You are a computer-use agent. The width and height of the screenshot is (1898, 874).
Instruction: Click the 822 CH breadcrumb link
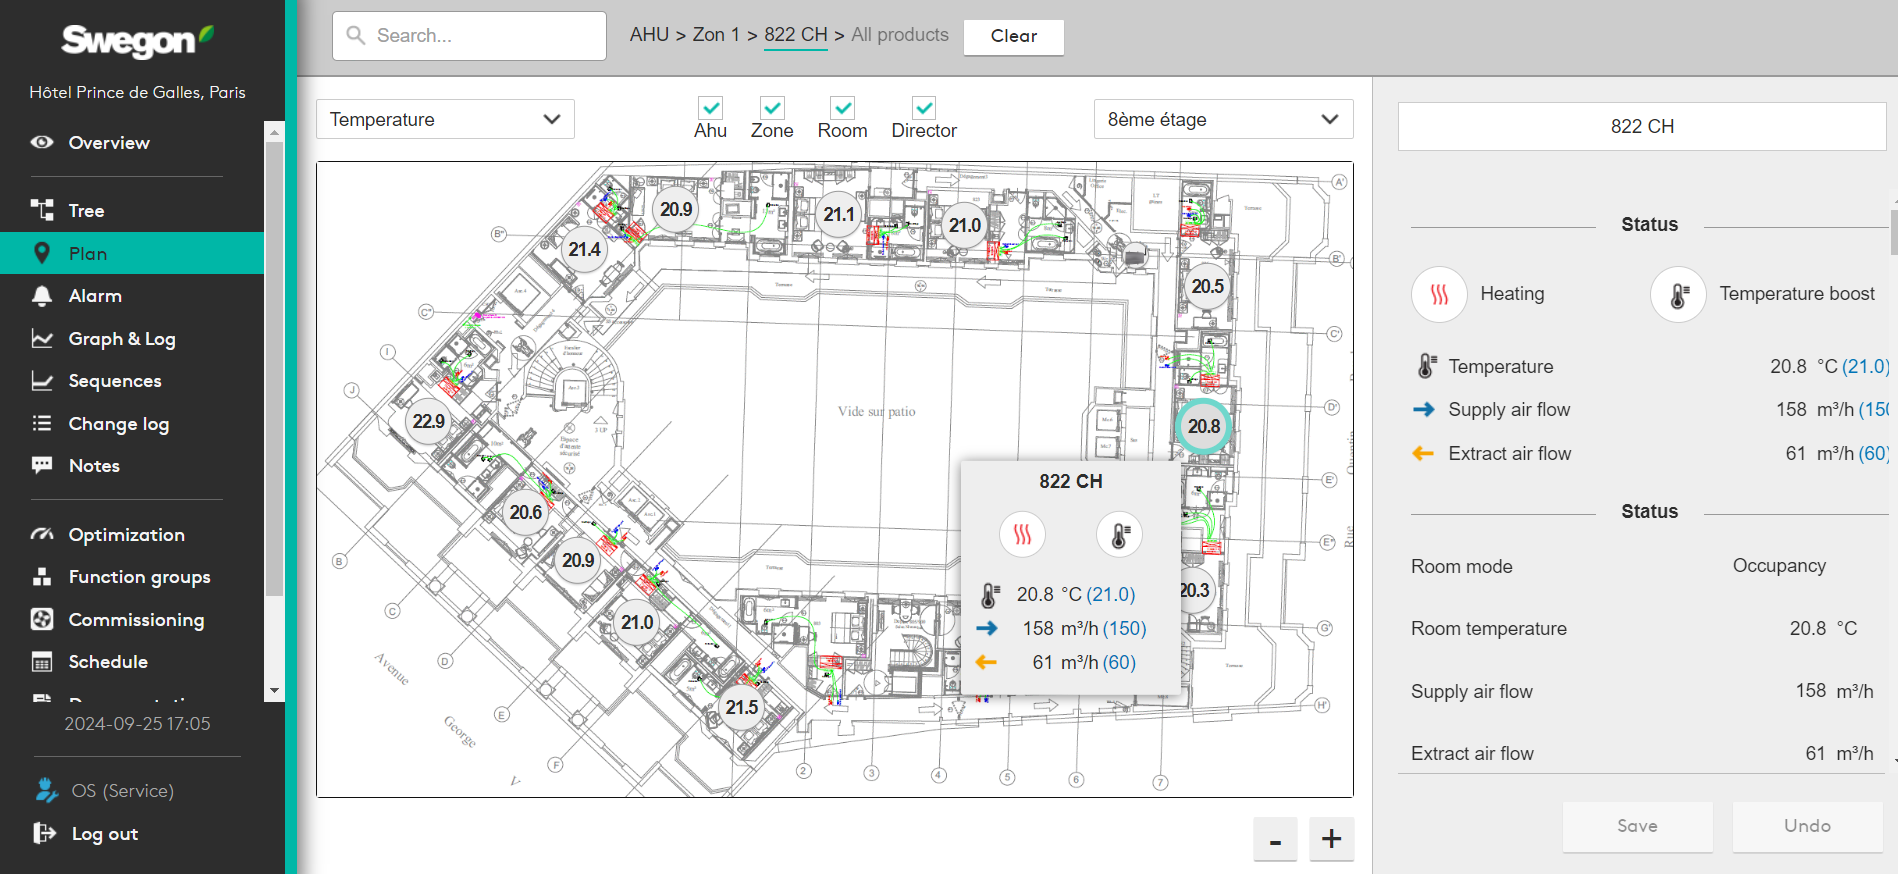(x=795, y=35)
